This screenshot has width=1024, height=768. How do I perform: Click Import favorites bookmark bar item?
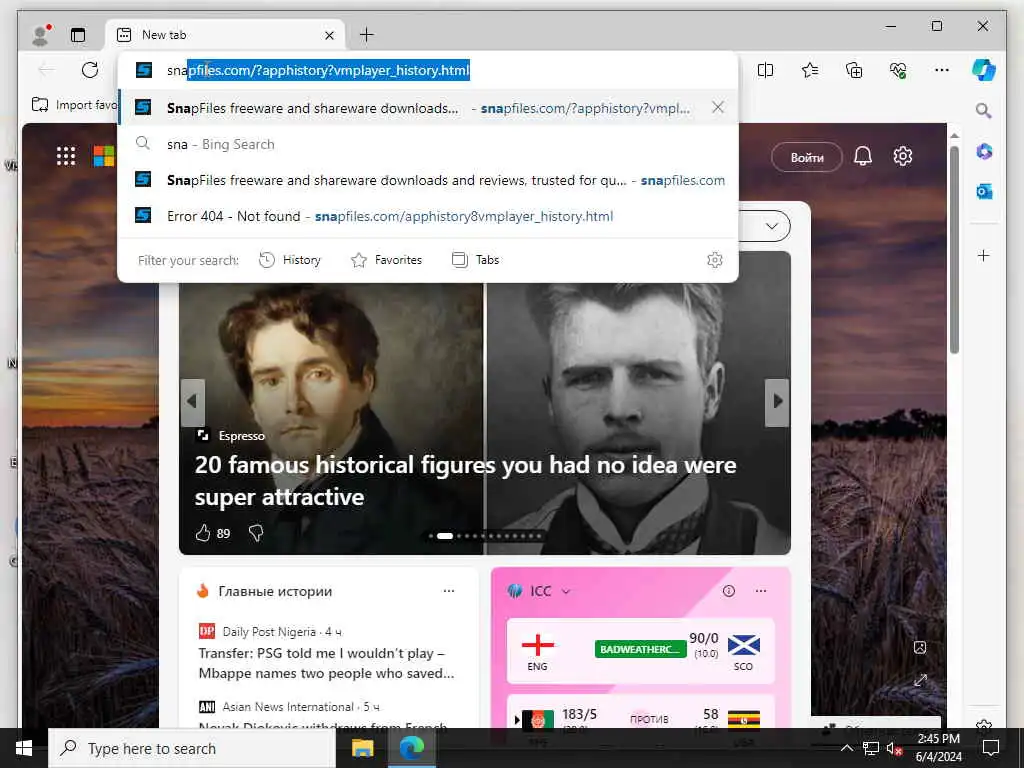pyautogui.click(x=74, y=104)
